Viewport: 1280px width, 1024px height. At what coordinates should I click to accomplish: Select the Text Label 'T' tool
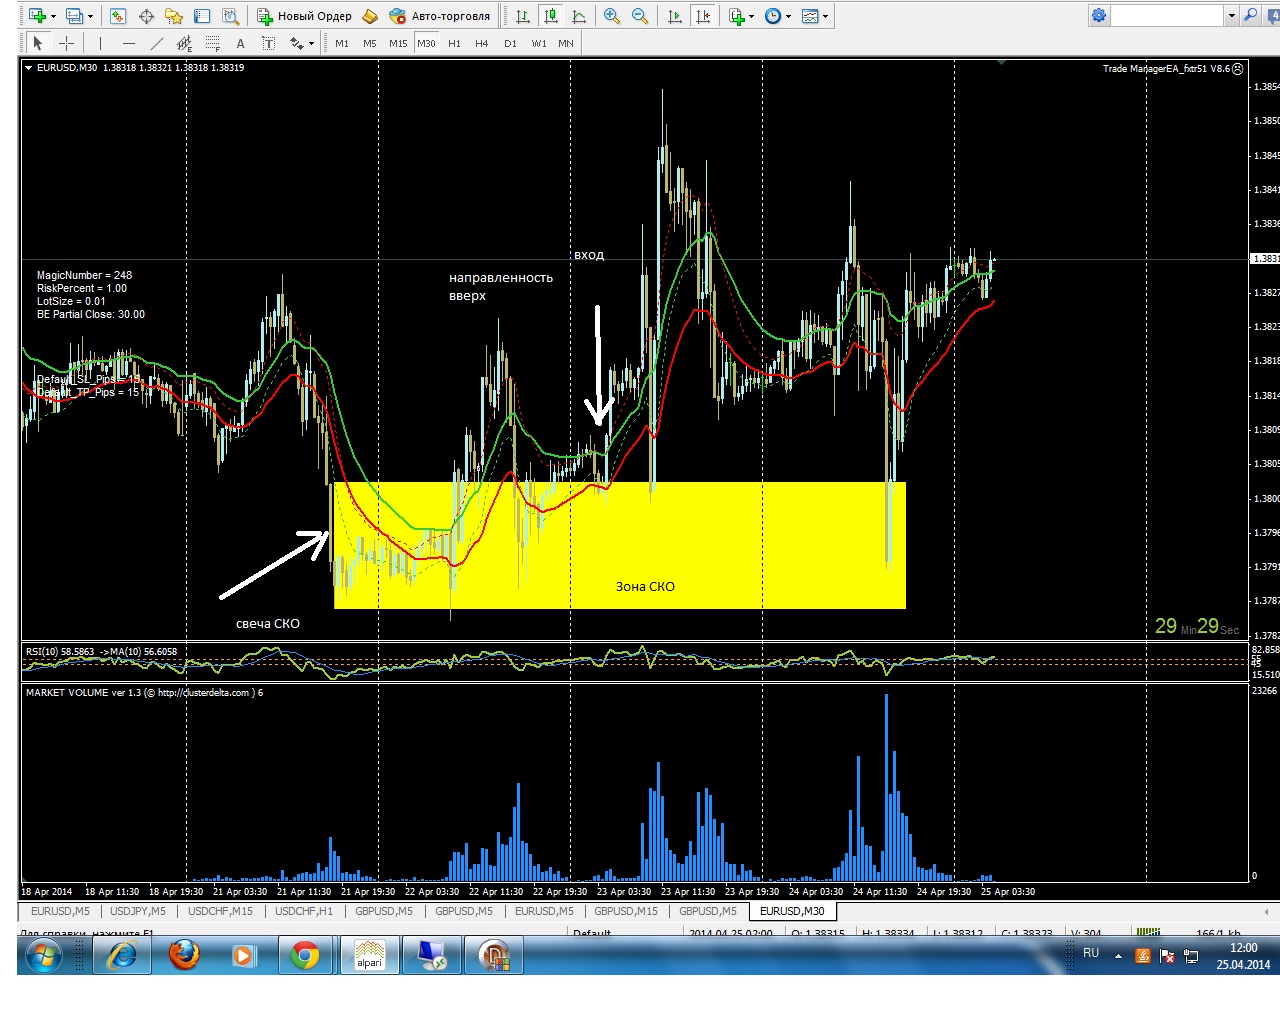click(x=268, y=43)
